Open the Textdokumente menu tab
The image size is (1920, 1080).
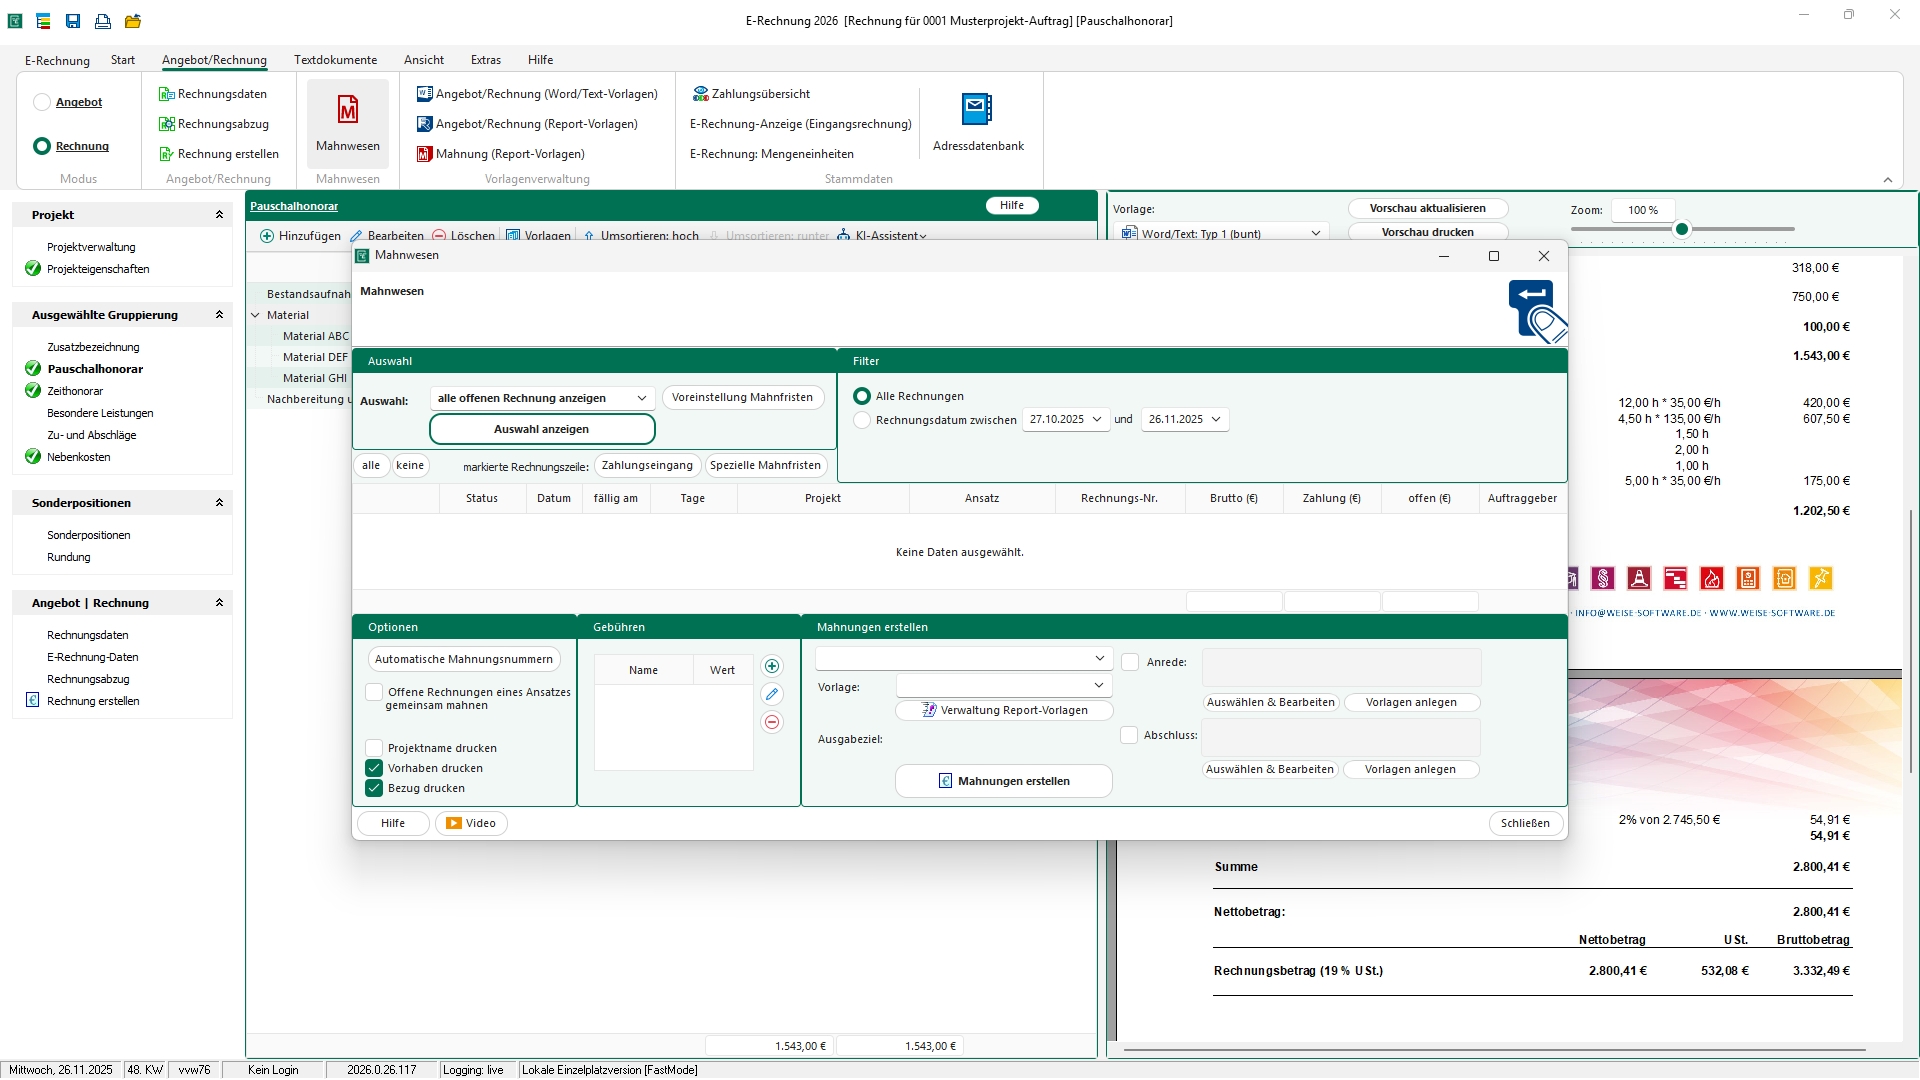click(335, 60)
